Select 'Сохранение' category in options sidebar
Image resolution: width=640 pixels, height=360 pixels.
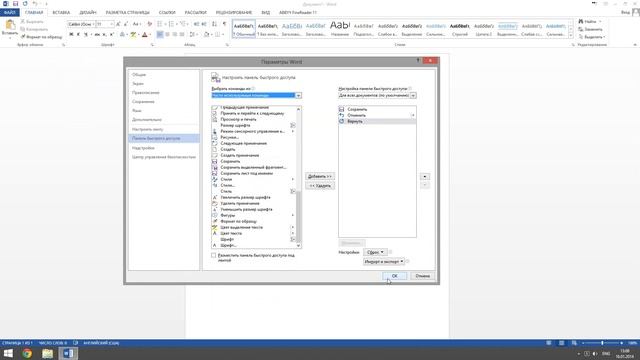point(164,102)
